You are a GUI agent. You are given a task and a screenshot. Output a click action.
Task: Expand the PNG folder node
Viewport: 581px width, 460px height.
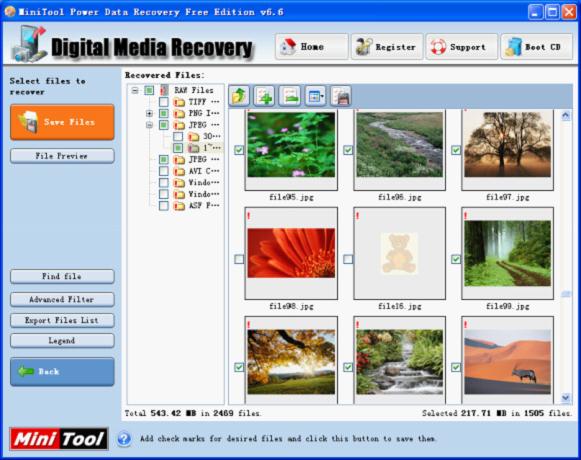[149, 113]
